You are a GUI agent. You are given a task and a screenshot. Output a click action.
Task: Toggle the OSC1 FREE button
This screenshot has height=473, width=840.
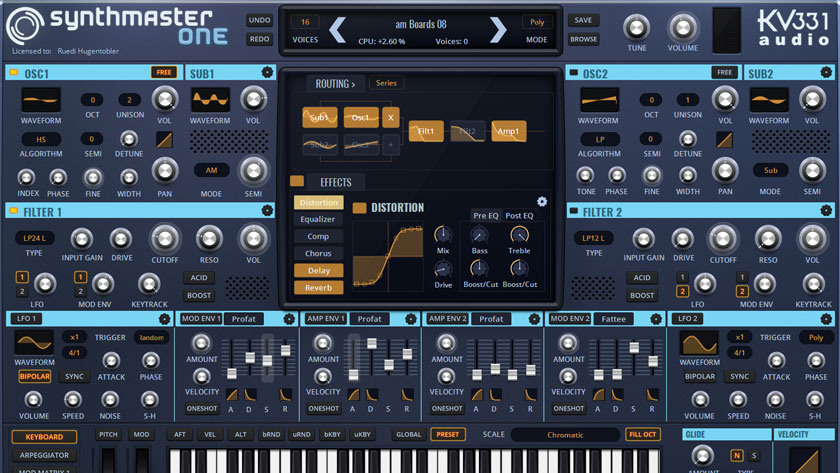(163, 72)
